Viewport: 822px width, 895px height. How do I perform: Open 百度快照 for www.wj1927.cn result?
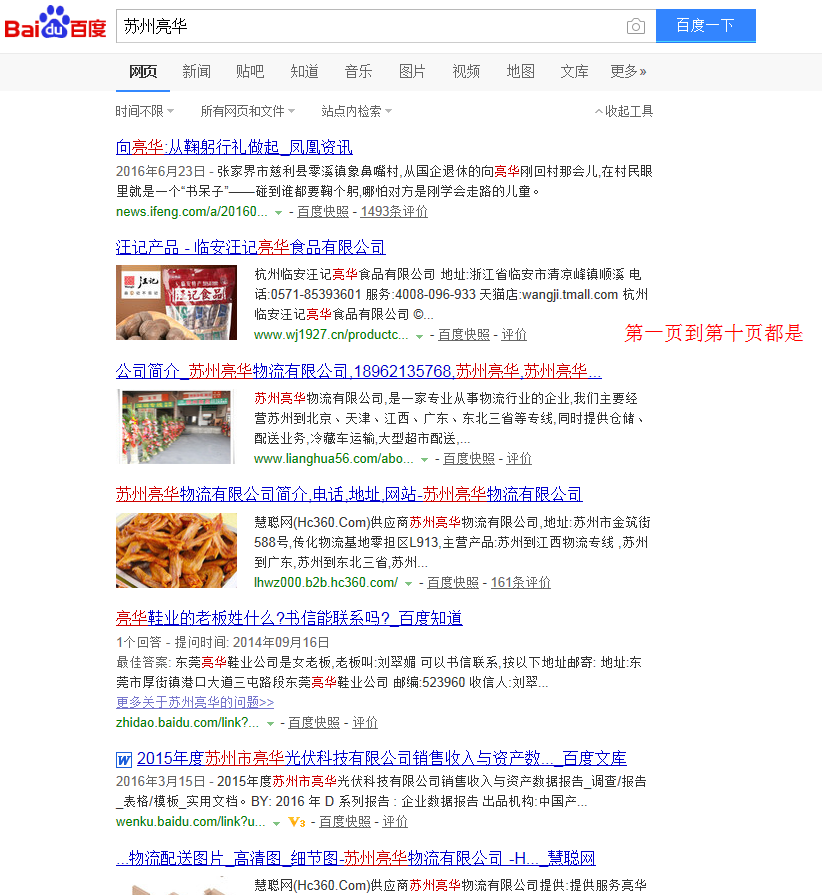pos(464,335)
